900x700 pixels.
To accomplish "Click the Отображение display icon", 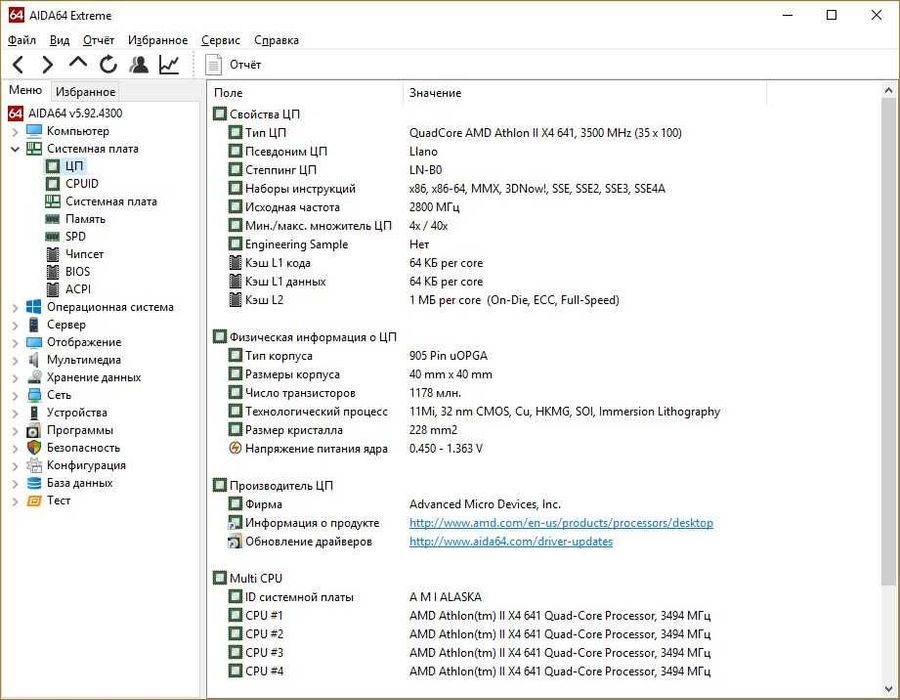I will click(x=34, y=343).
